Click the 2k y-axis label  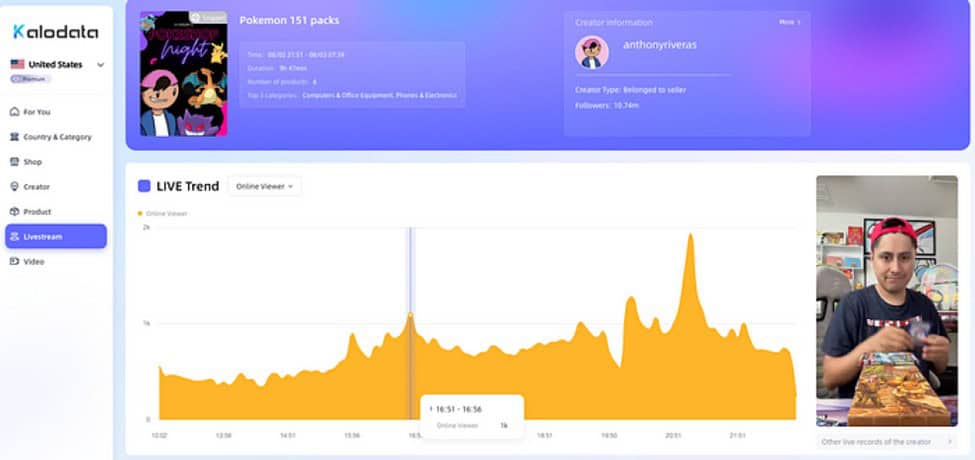click(x=147, y=228)
